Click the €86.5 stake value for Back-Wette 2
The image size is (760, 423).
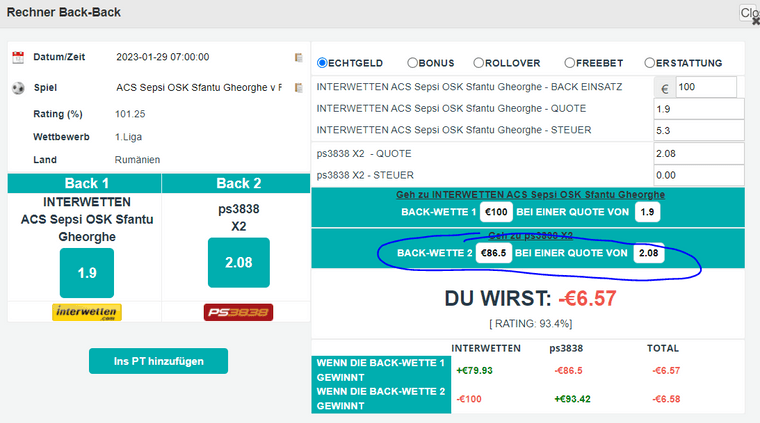pyautogui.click(x=493, y=253)
